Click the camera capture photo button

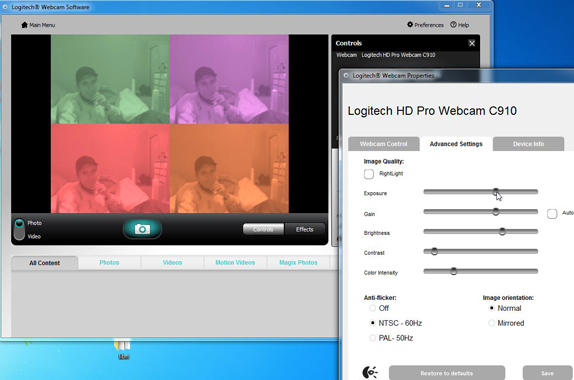(142, 229)
